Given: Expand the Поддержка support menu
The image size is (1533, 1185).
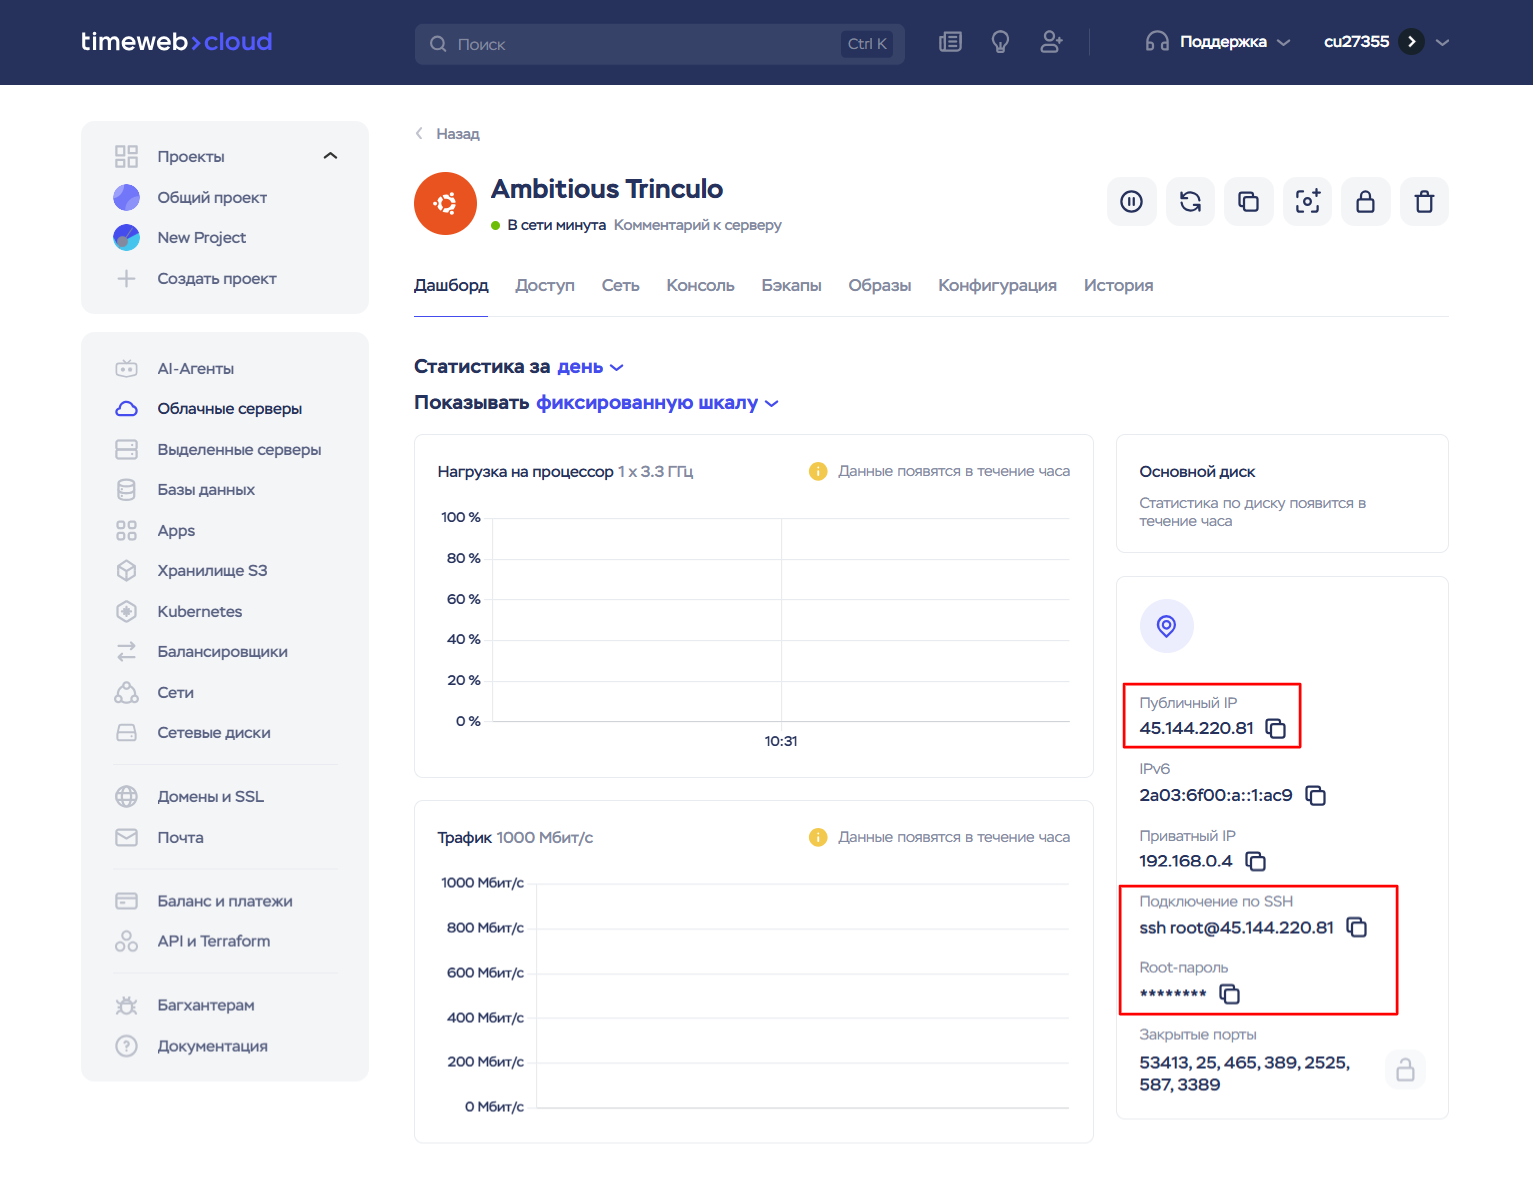Looking at the screenshot, I should 1218,42.
